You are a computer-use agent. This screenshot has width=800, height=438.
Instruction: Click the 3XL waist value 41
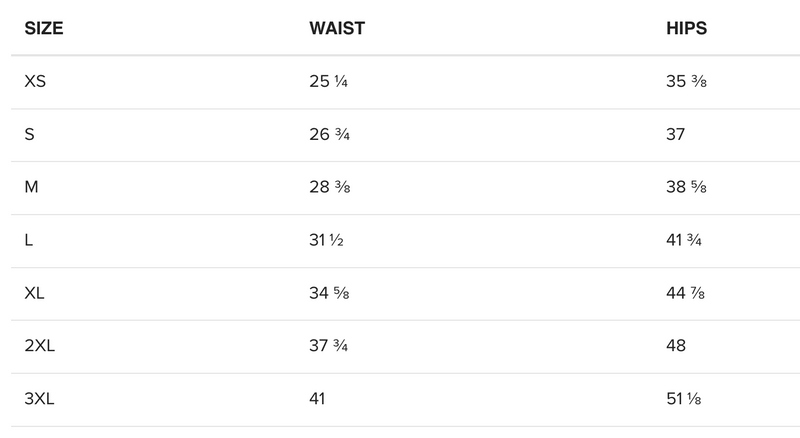click(x=318, y=400)
